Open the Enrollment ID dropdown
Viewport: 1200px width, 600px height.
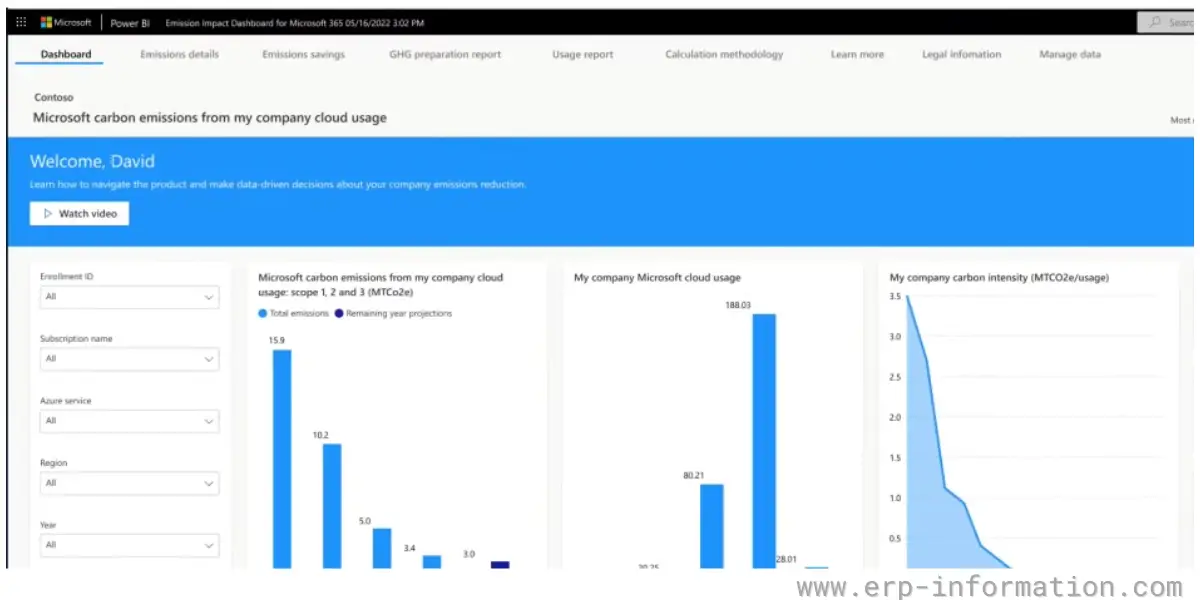click(129, 297)
